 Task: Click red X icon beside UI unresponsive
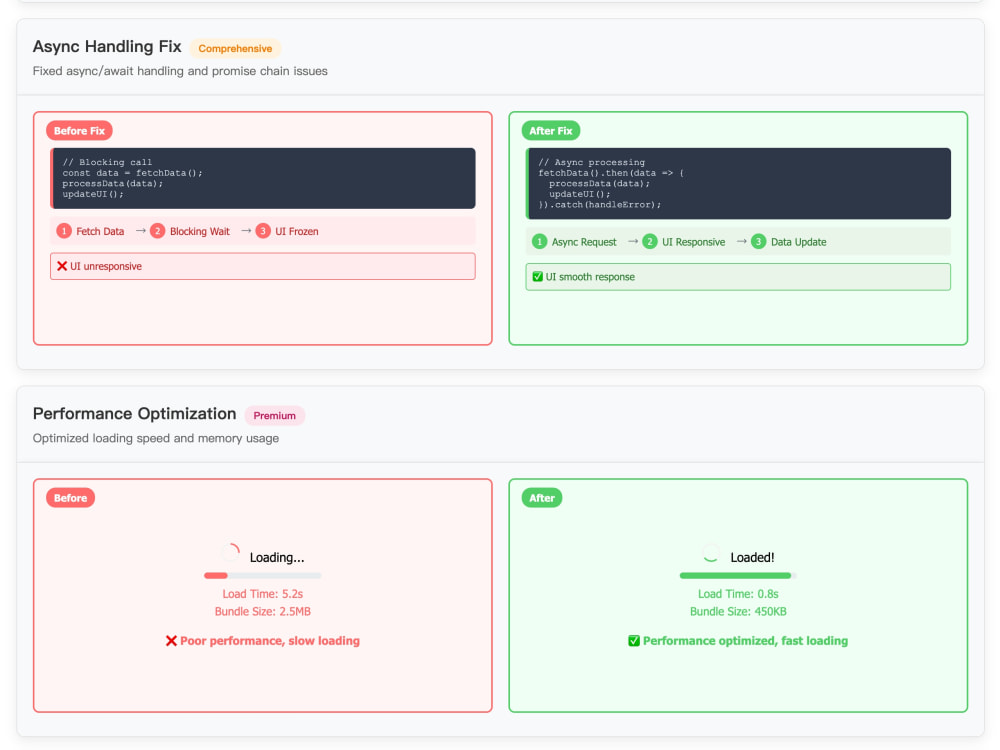tap(62, 266)
